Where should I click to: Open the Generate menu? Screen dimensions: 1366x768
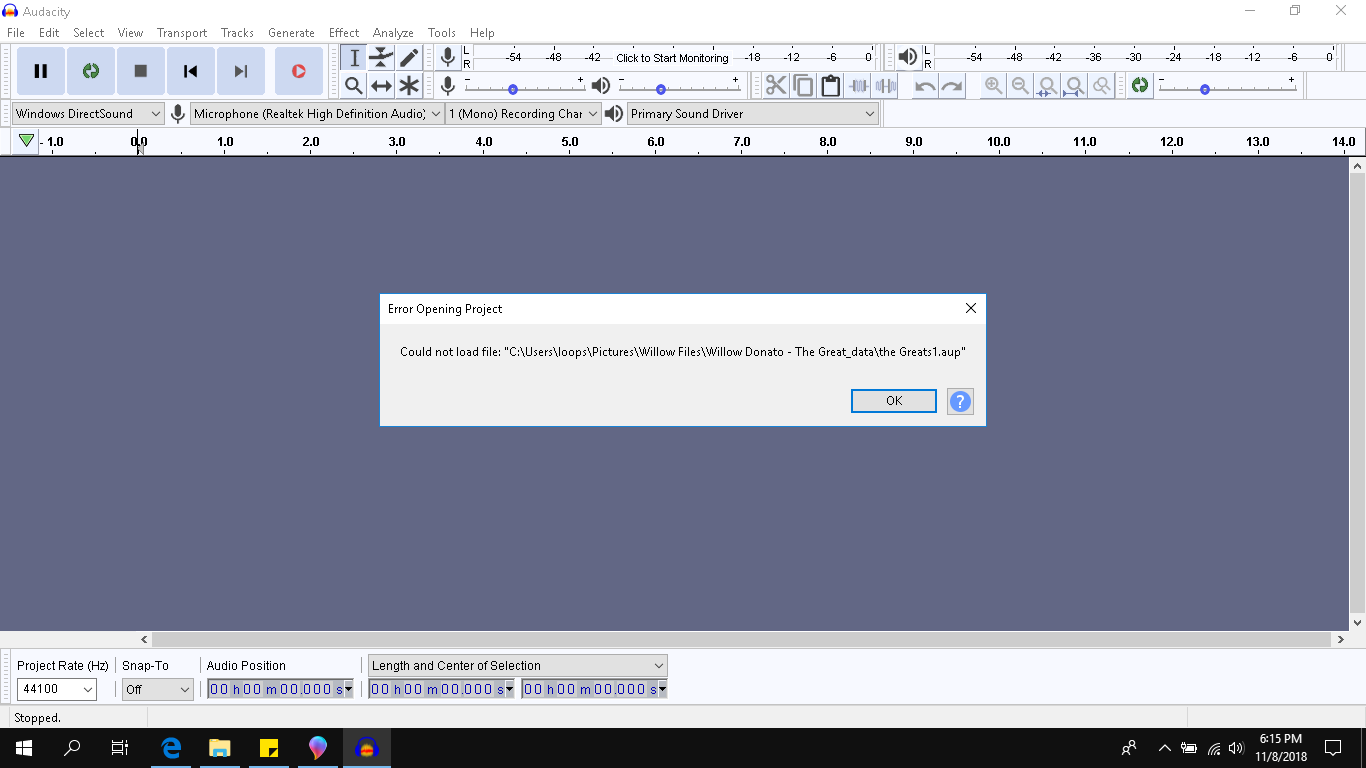pos(291,33)
